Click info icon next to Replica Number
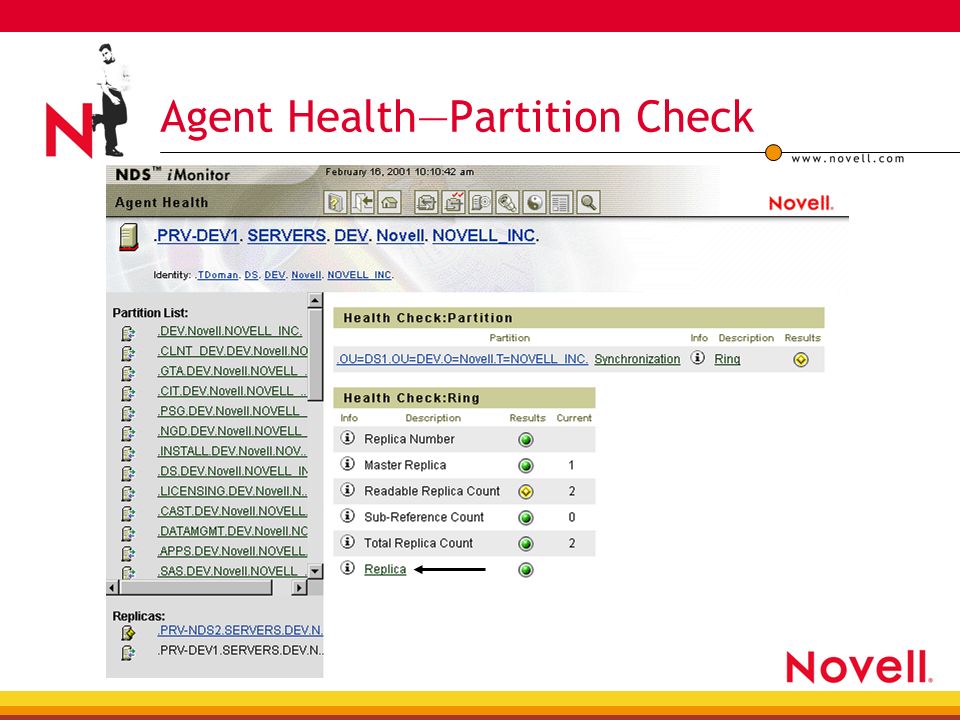 (348, 438)
